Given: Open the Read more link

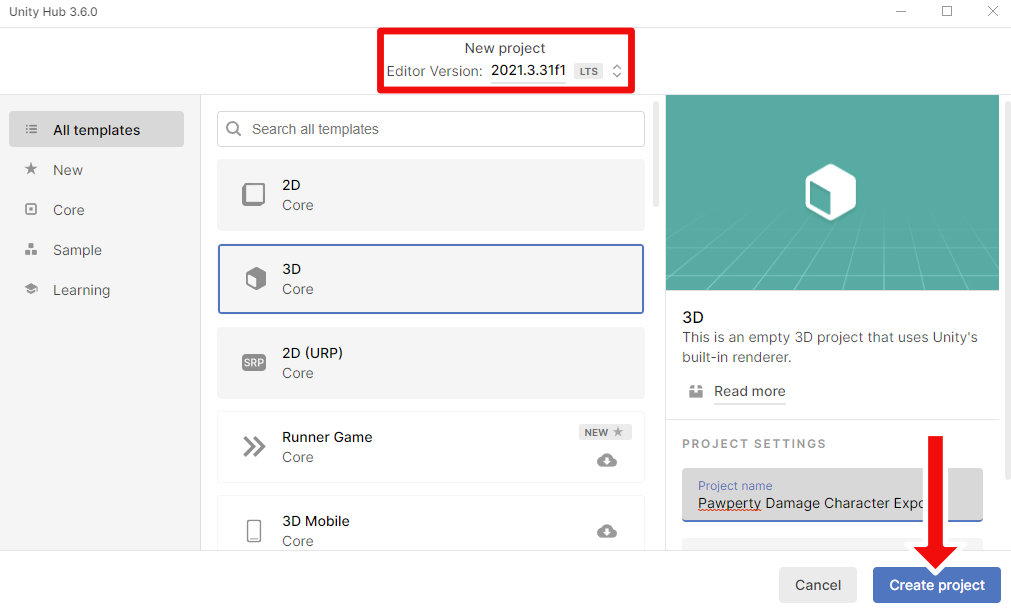Looking at the screenshot, I should click(x=749, y=391).
